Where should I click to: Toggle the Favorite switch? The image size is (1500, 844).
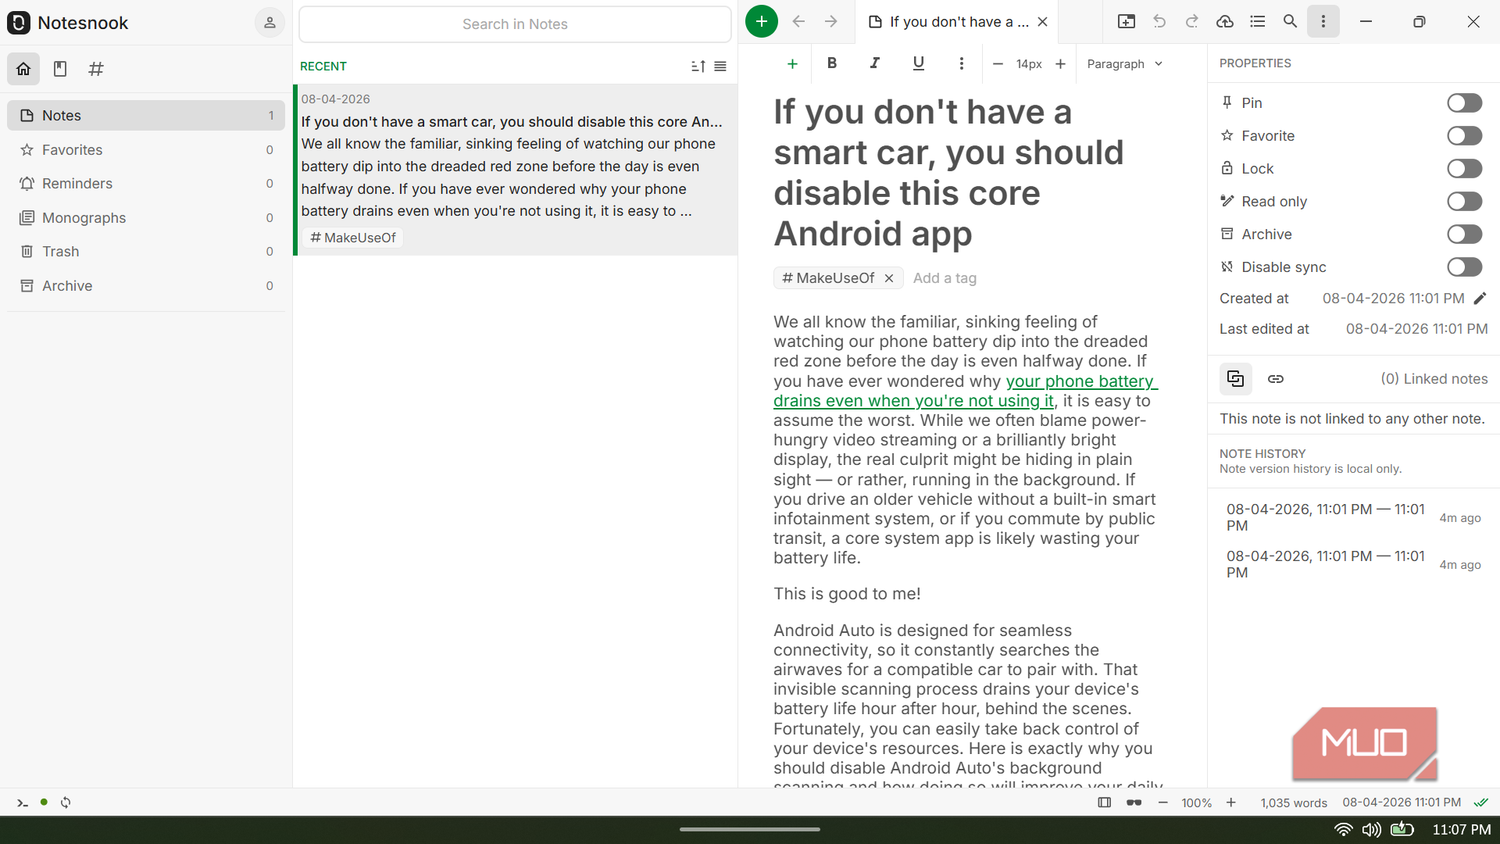[1464, 136]
